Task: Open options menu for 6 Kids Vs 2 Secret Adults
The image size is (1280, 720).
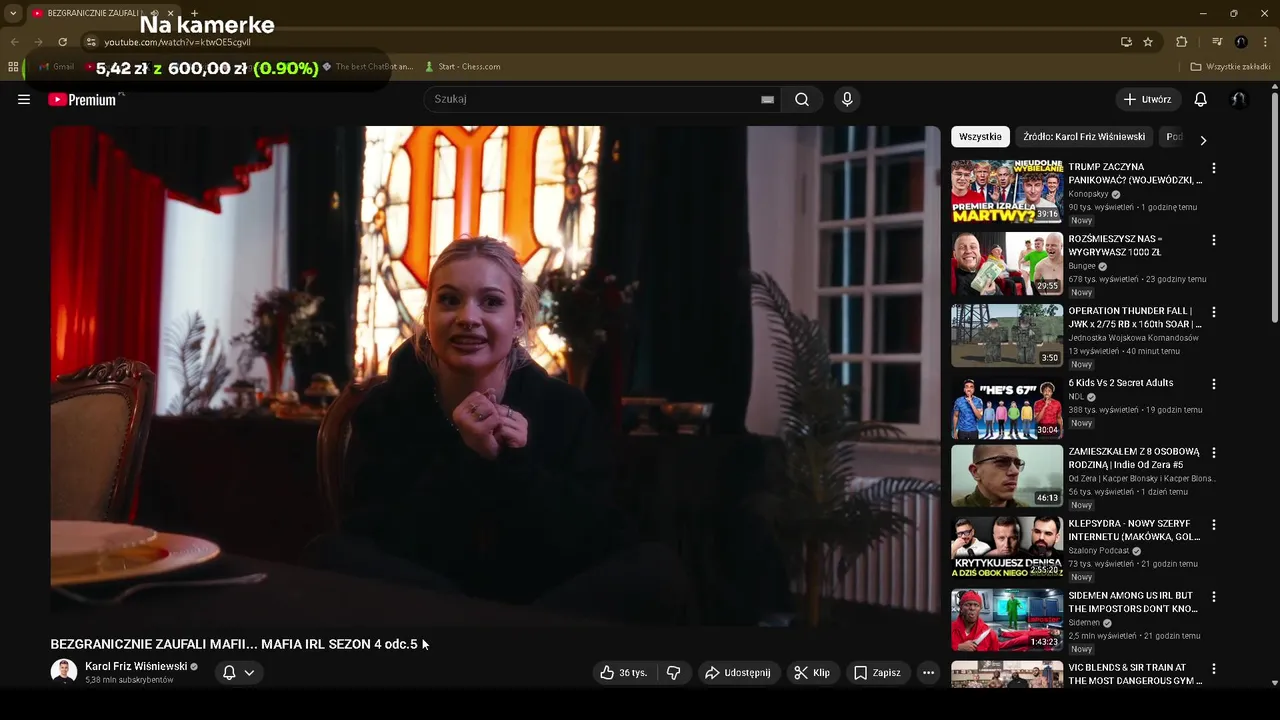Action: pyautogui.click(x=1214, y=384)
